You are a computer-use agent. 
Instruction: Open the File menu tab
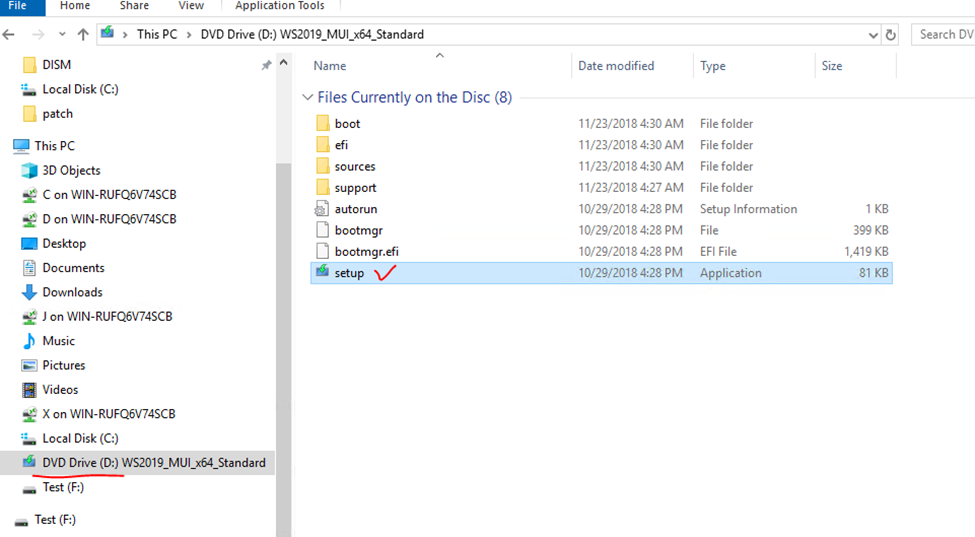18,6
